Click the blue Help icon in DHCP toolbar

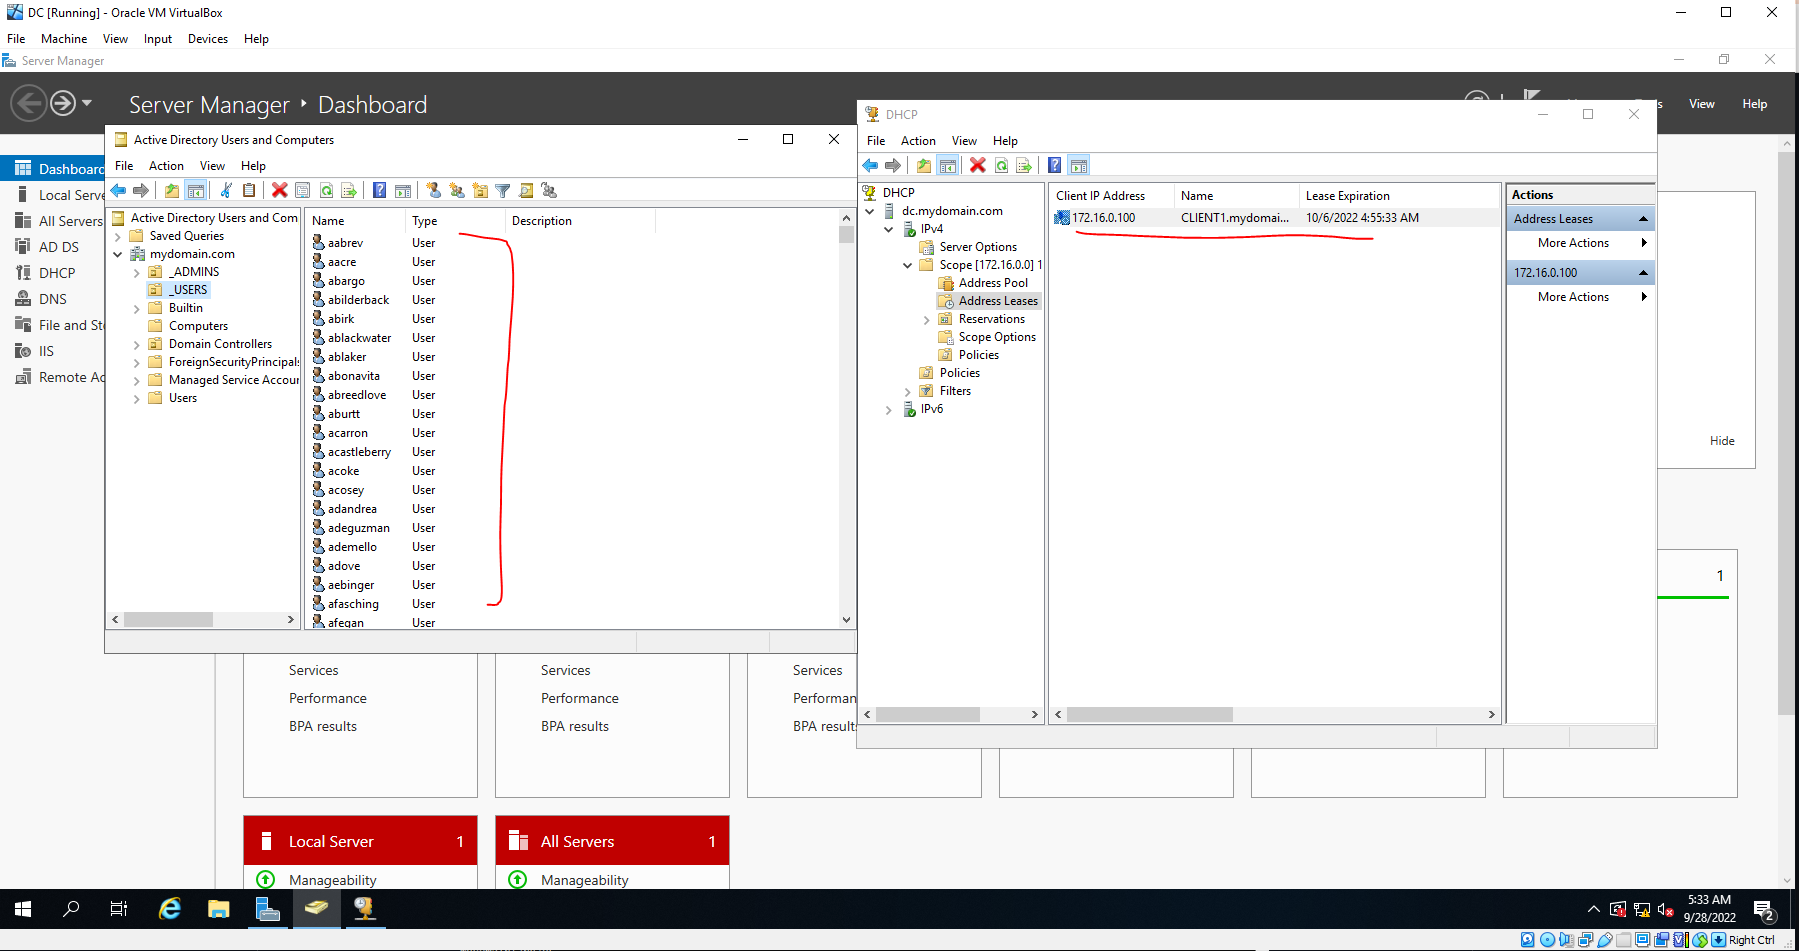tap(1055, 166)
